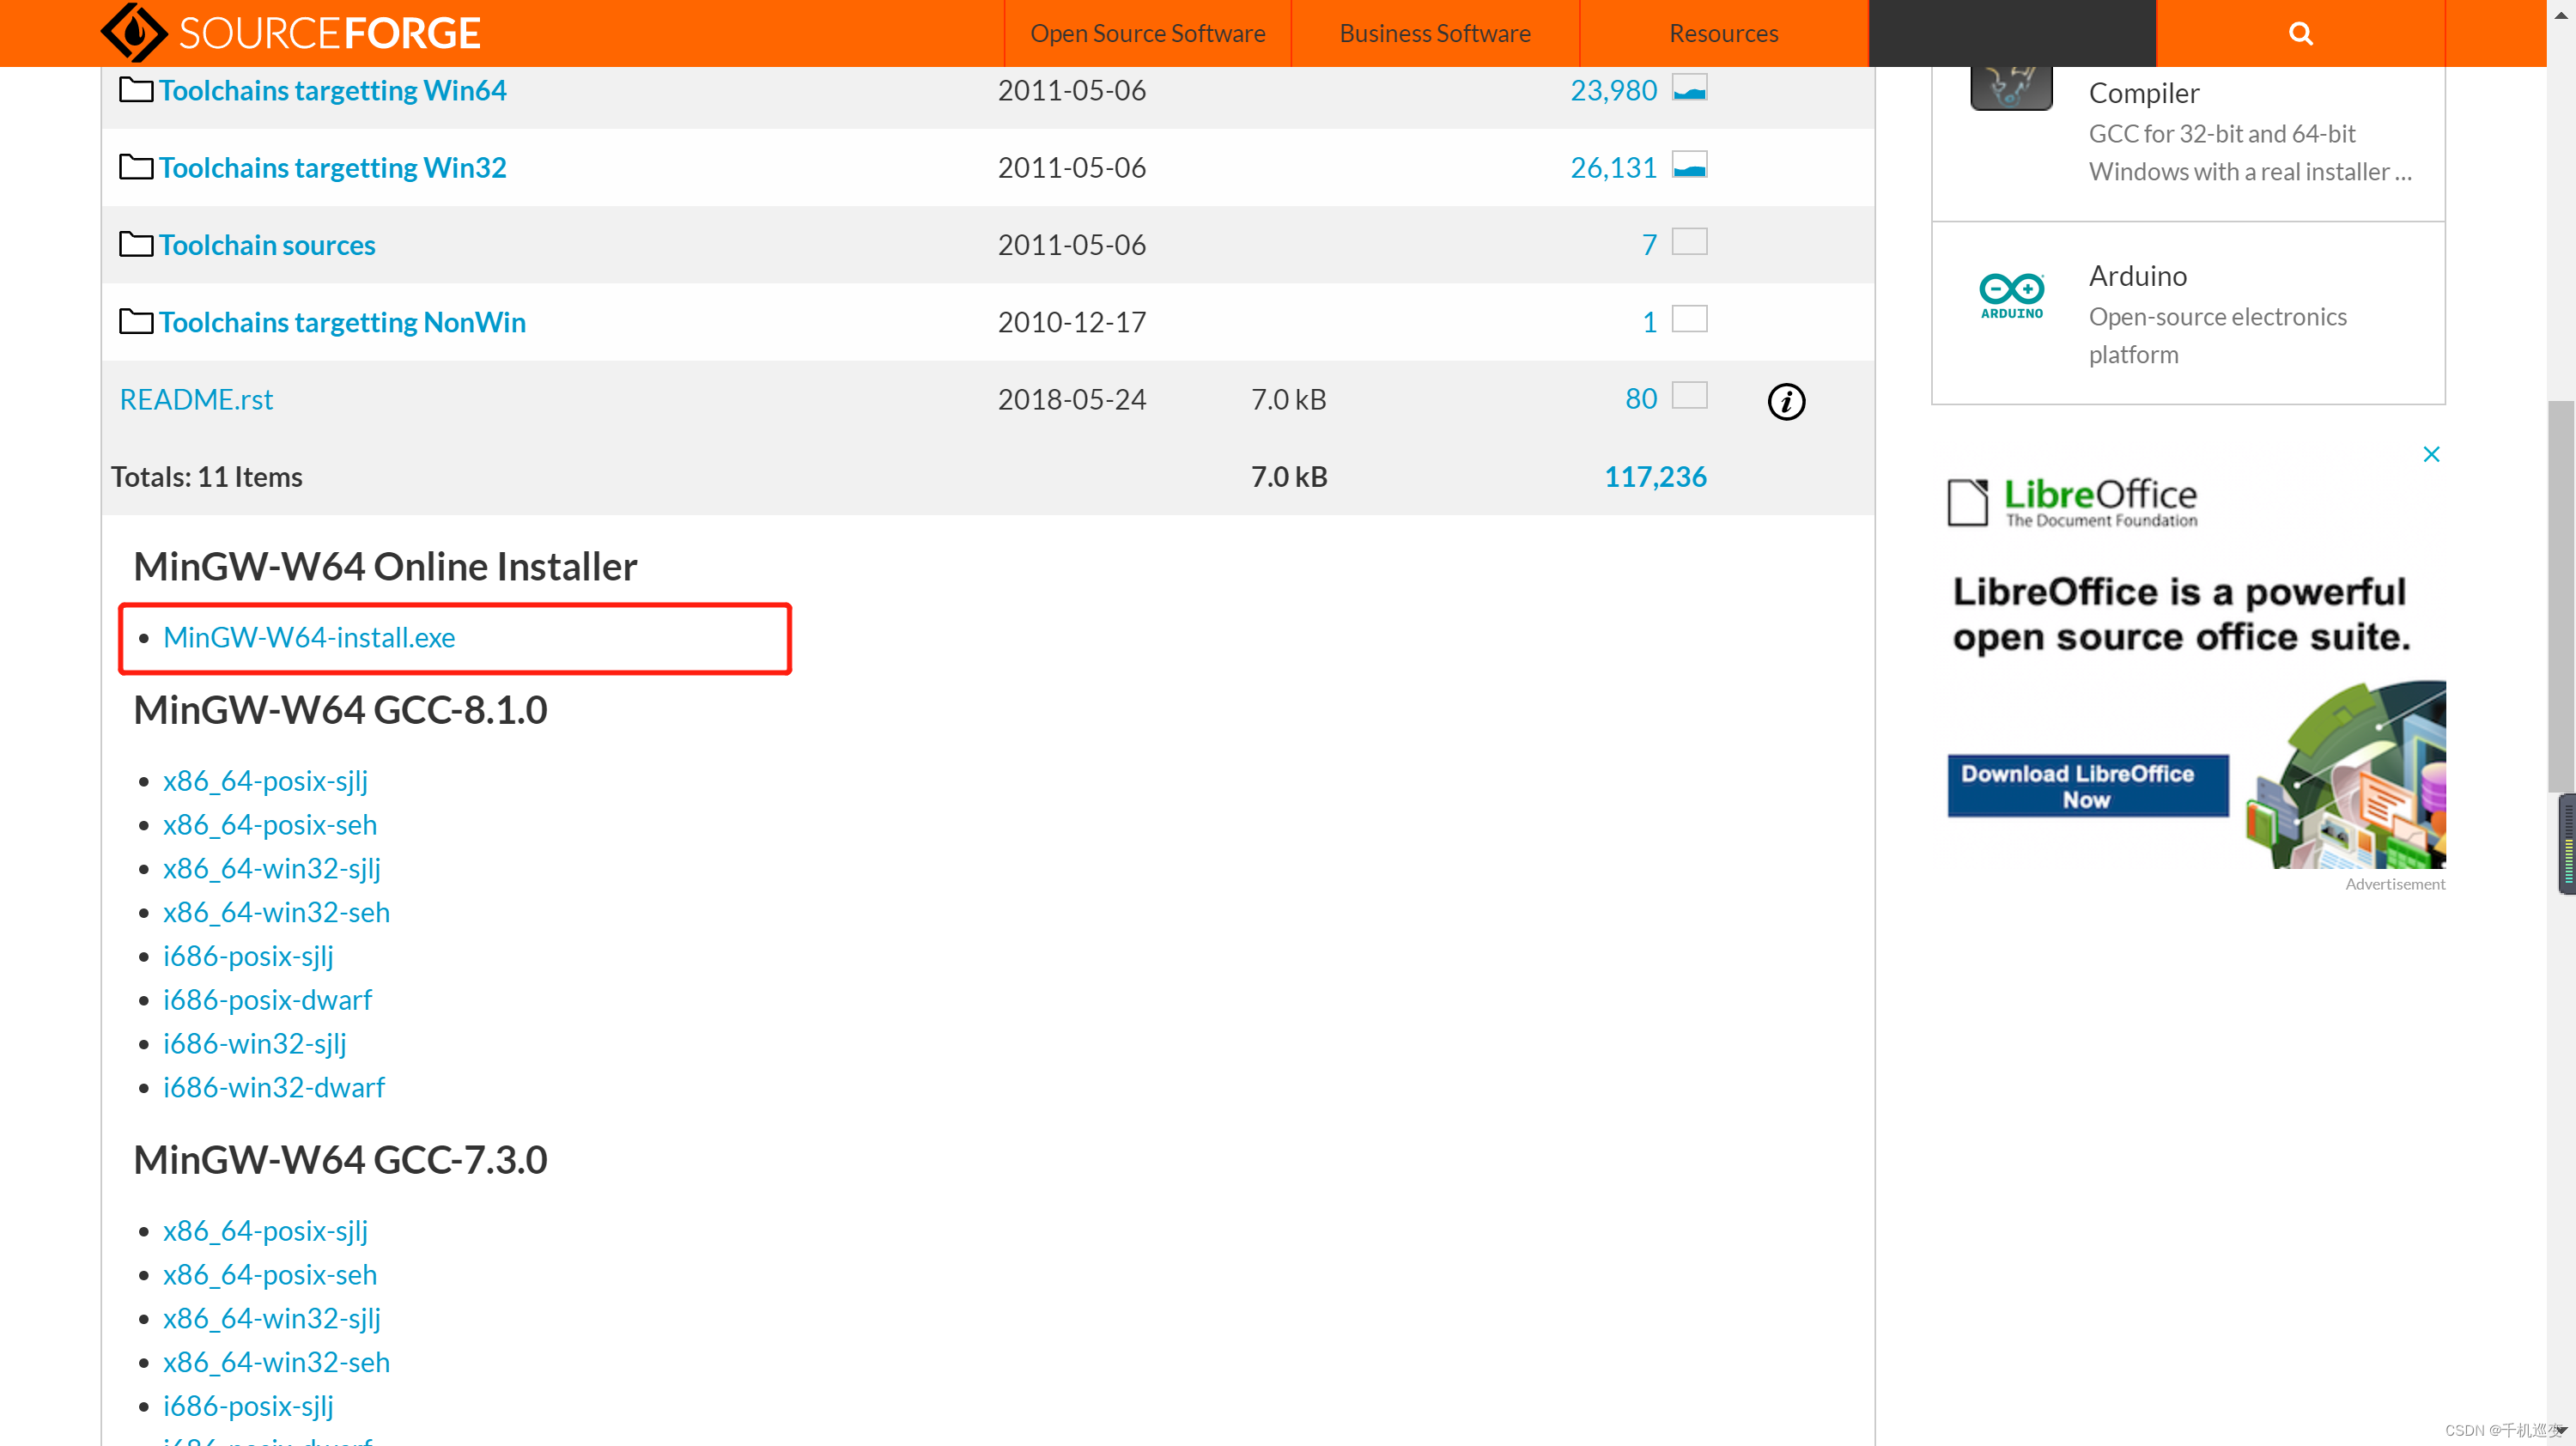Image resolution: width=2576 pixels, height=1446 pixels.
Task: Click folder icon beside Toolchains targetting NonWin
Action: [136, 321]
